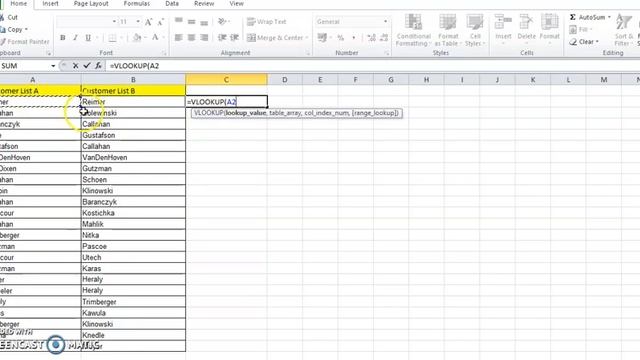Viewport: 640px width, 360px height.
Task: Select column D header
Action: (x=284, y=80)
